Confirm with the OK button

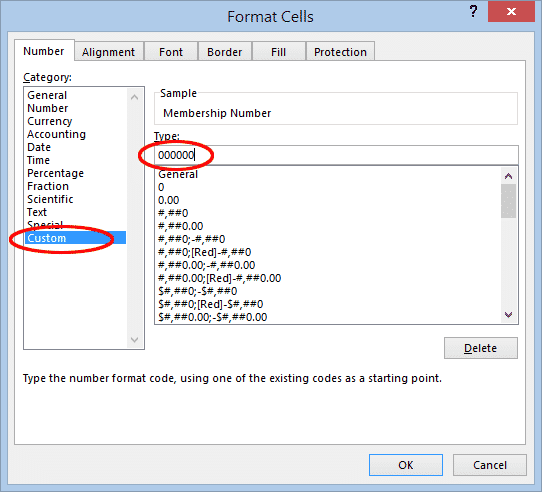pos(406,465)
